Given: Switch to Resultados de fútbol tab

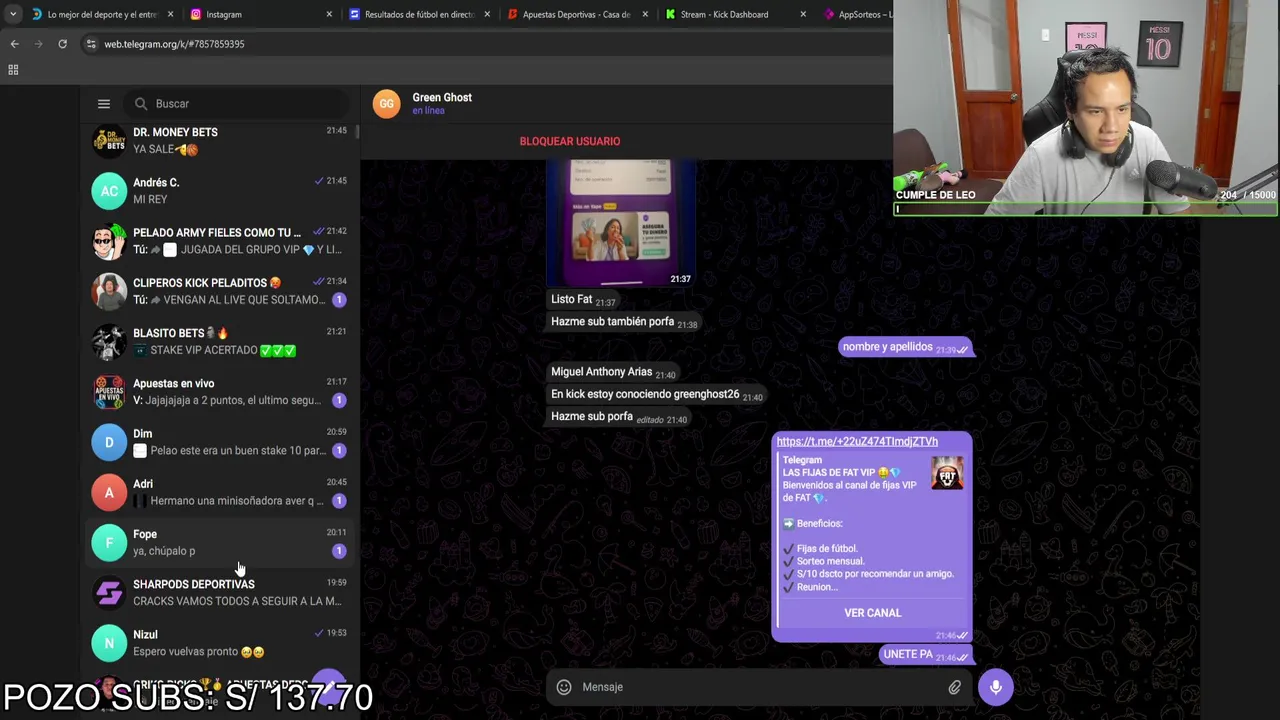Looking at the screenshot, I should point(420,14).
